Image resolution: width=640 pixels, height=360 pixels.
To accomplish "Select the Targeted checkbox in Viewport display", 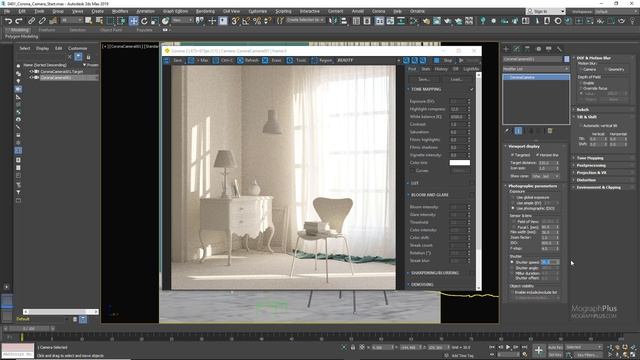I will 512,155.
